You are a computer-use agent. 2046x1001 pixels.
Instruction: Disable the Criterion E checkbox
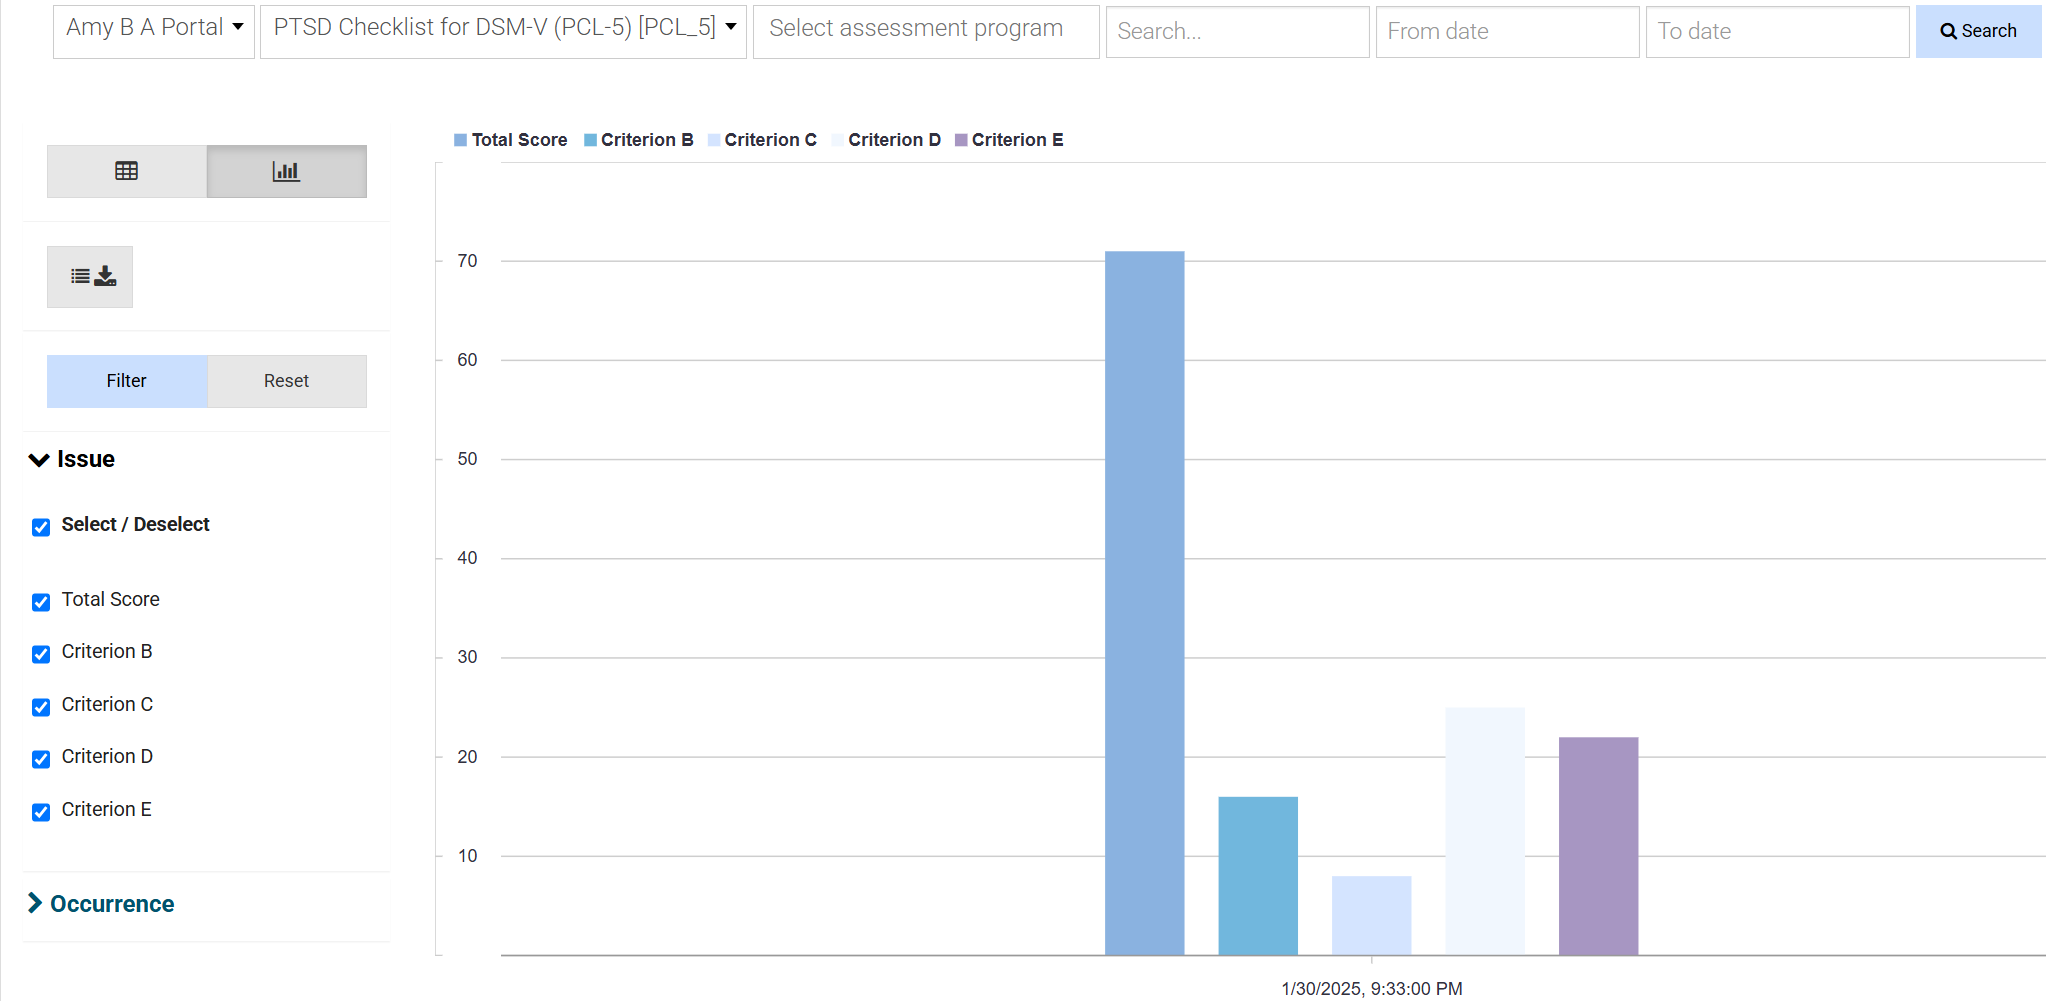tap(41, 812)
